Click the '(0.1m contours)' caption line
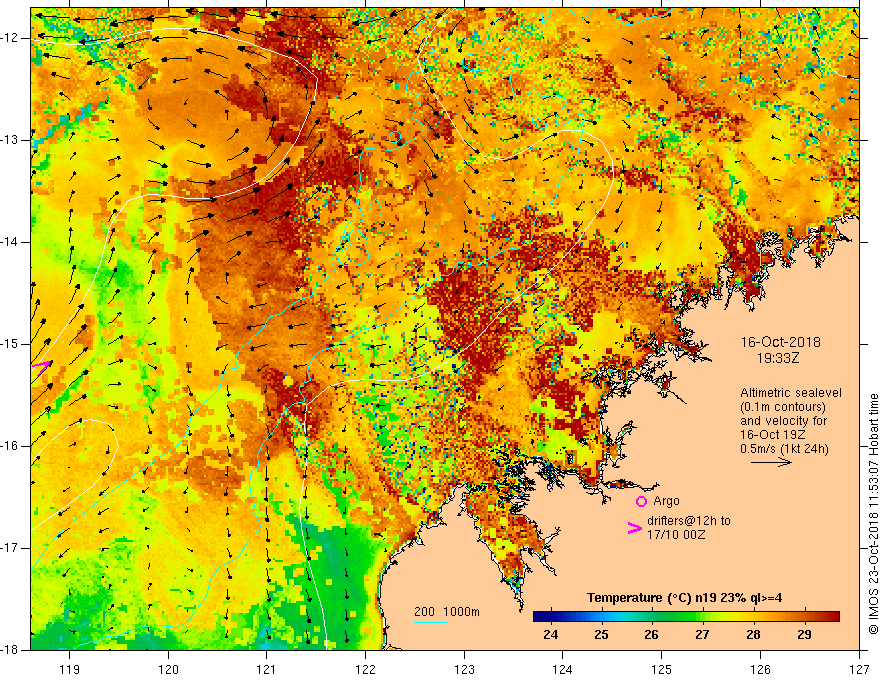This screenshot has width=880, height=680. click(x=783, y=407)
